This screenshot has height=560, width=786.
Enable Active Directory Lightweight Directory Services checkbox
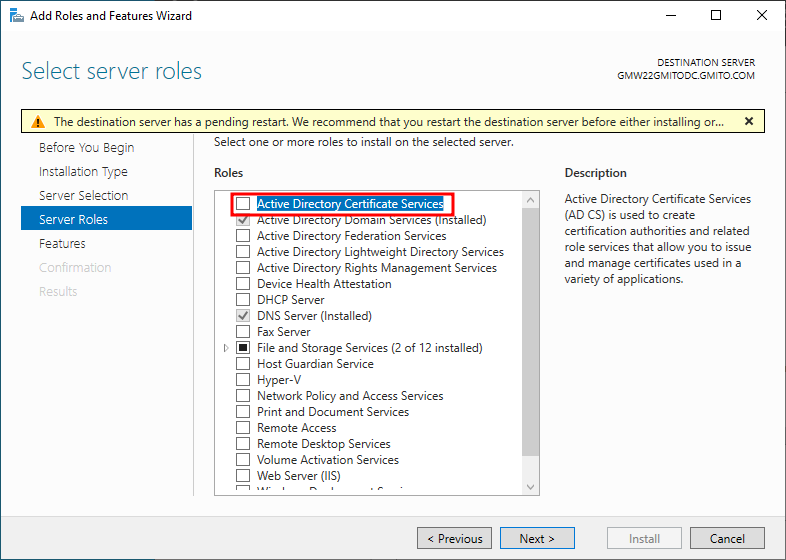pos(243,252)
